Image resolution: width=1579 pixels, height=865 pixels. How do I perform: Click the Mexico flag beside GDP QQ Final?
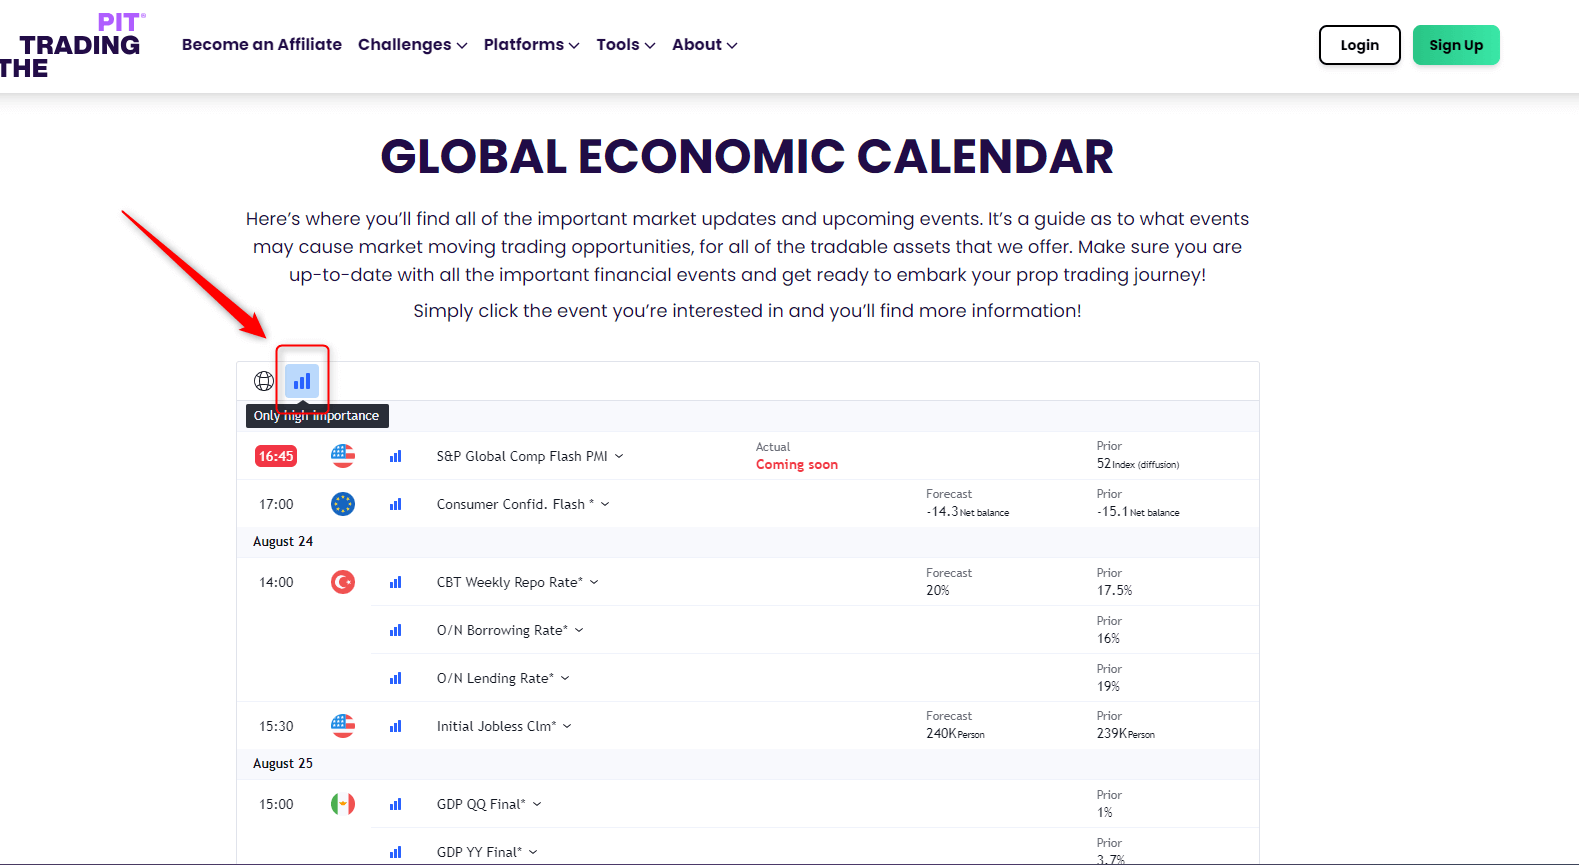click(343, 804)
